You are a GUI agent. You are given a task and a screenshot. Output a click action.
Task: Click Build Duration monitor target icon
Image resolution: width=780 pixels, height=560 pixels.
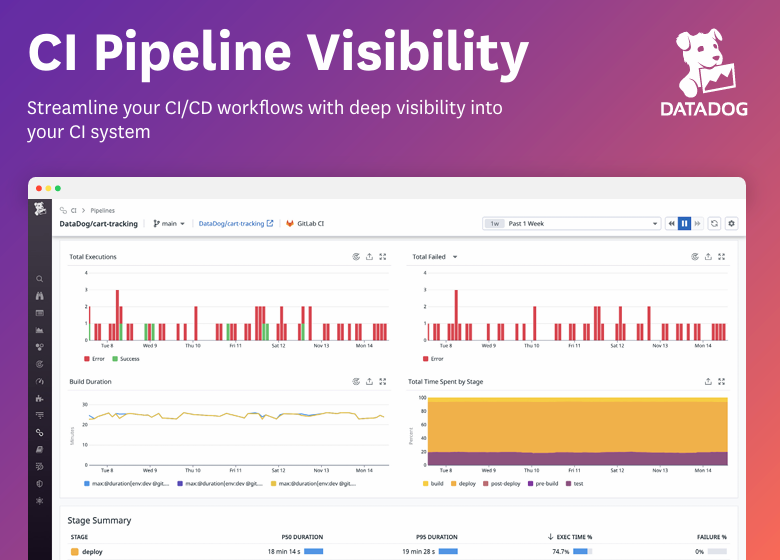(x=356, y=381)
